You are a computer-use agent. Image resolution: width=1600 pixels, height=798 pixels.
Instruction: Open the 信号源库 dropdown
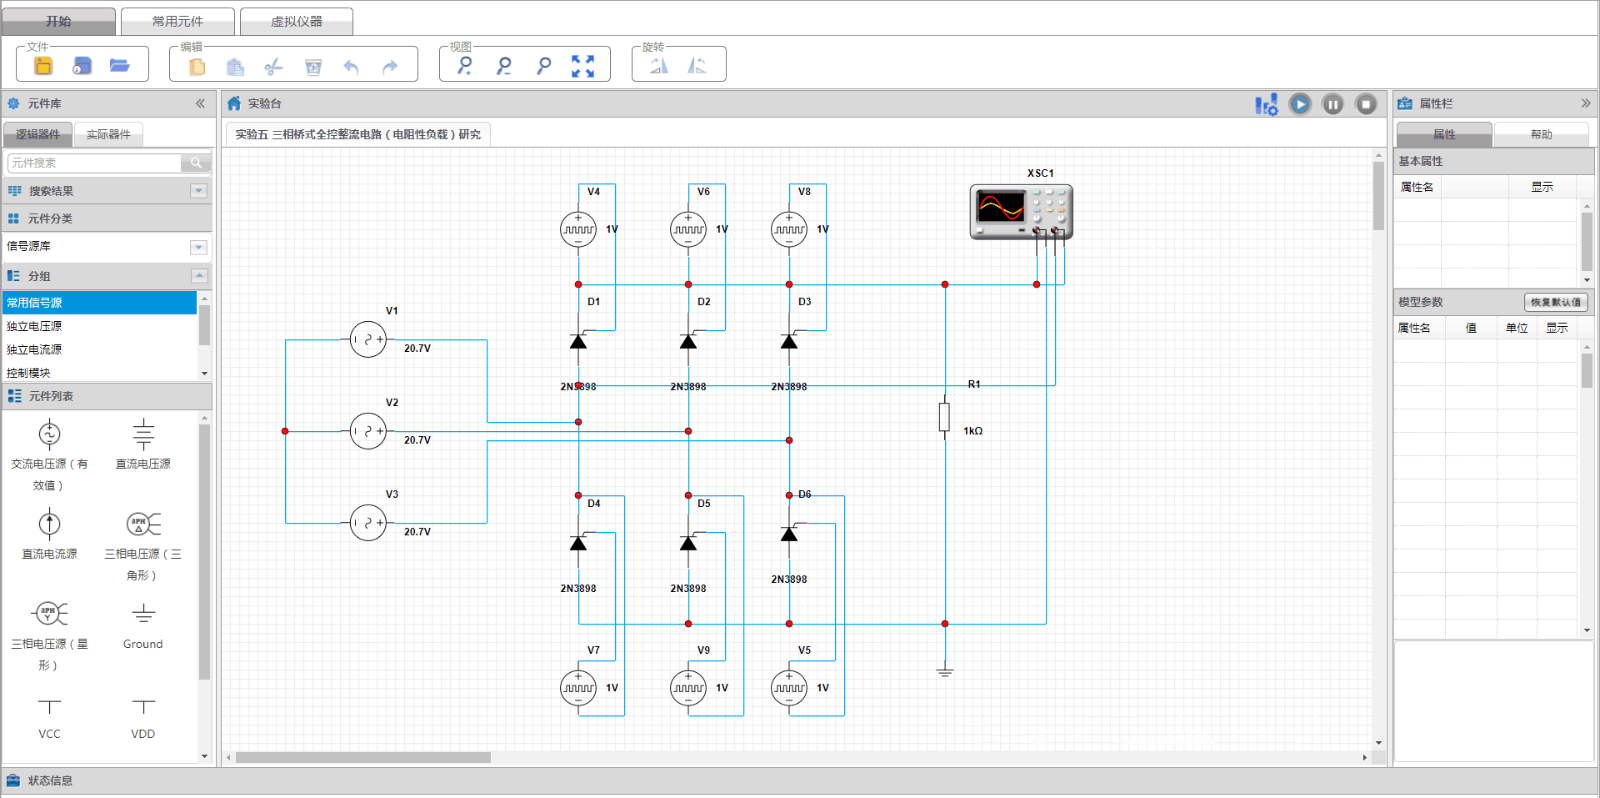[x=199, y=247]
